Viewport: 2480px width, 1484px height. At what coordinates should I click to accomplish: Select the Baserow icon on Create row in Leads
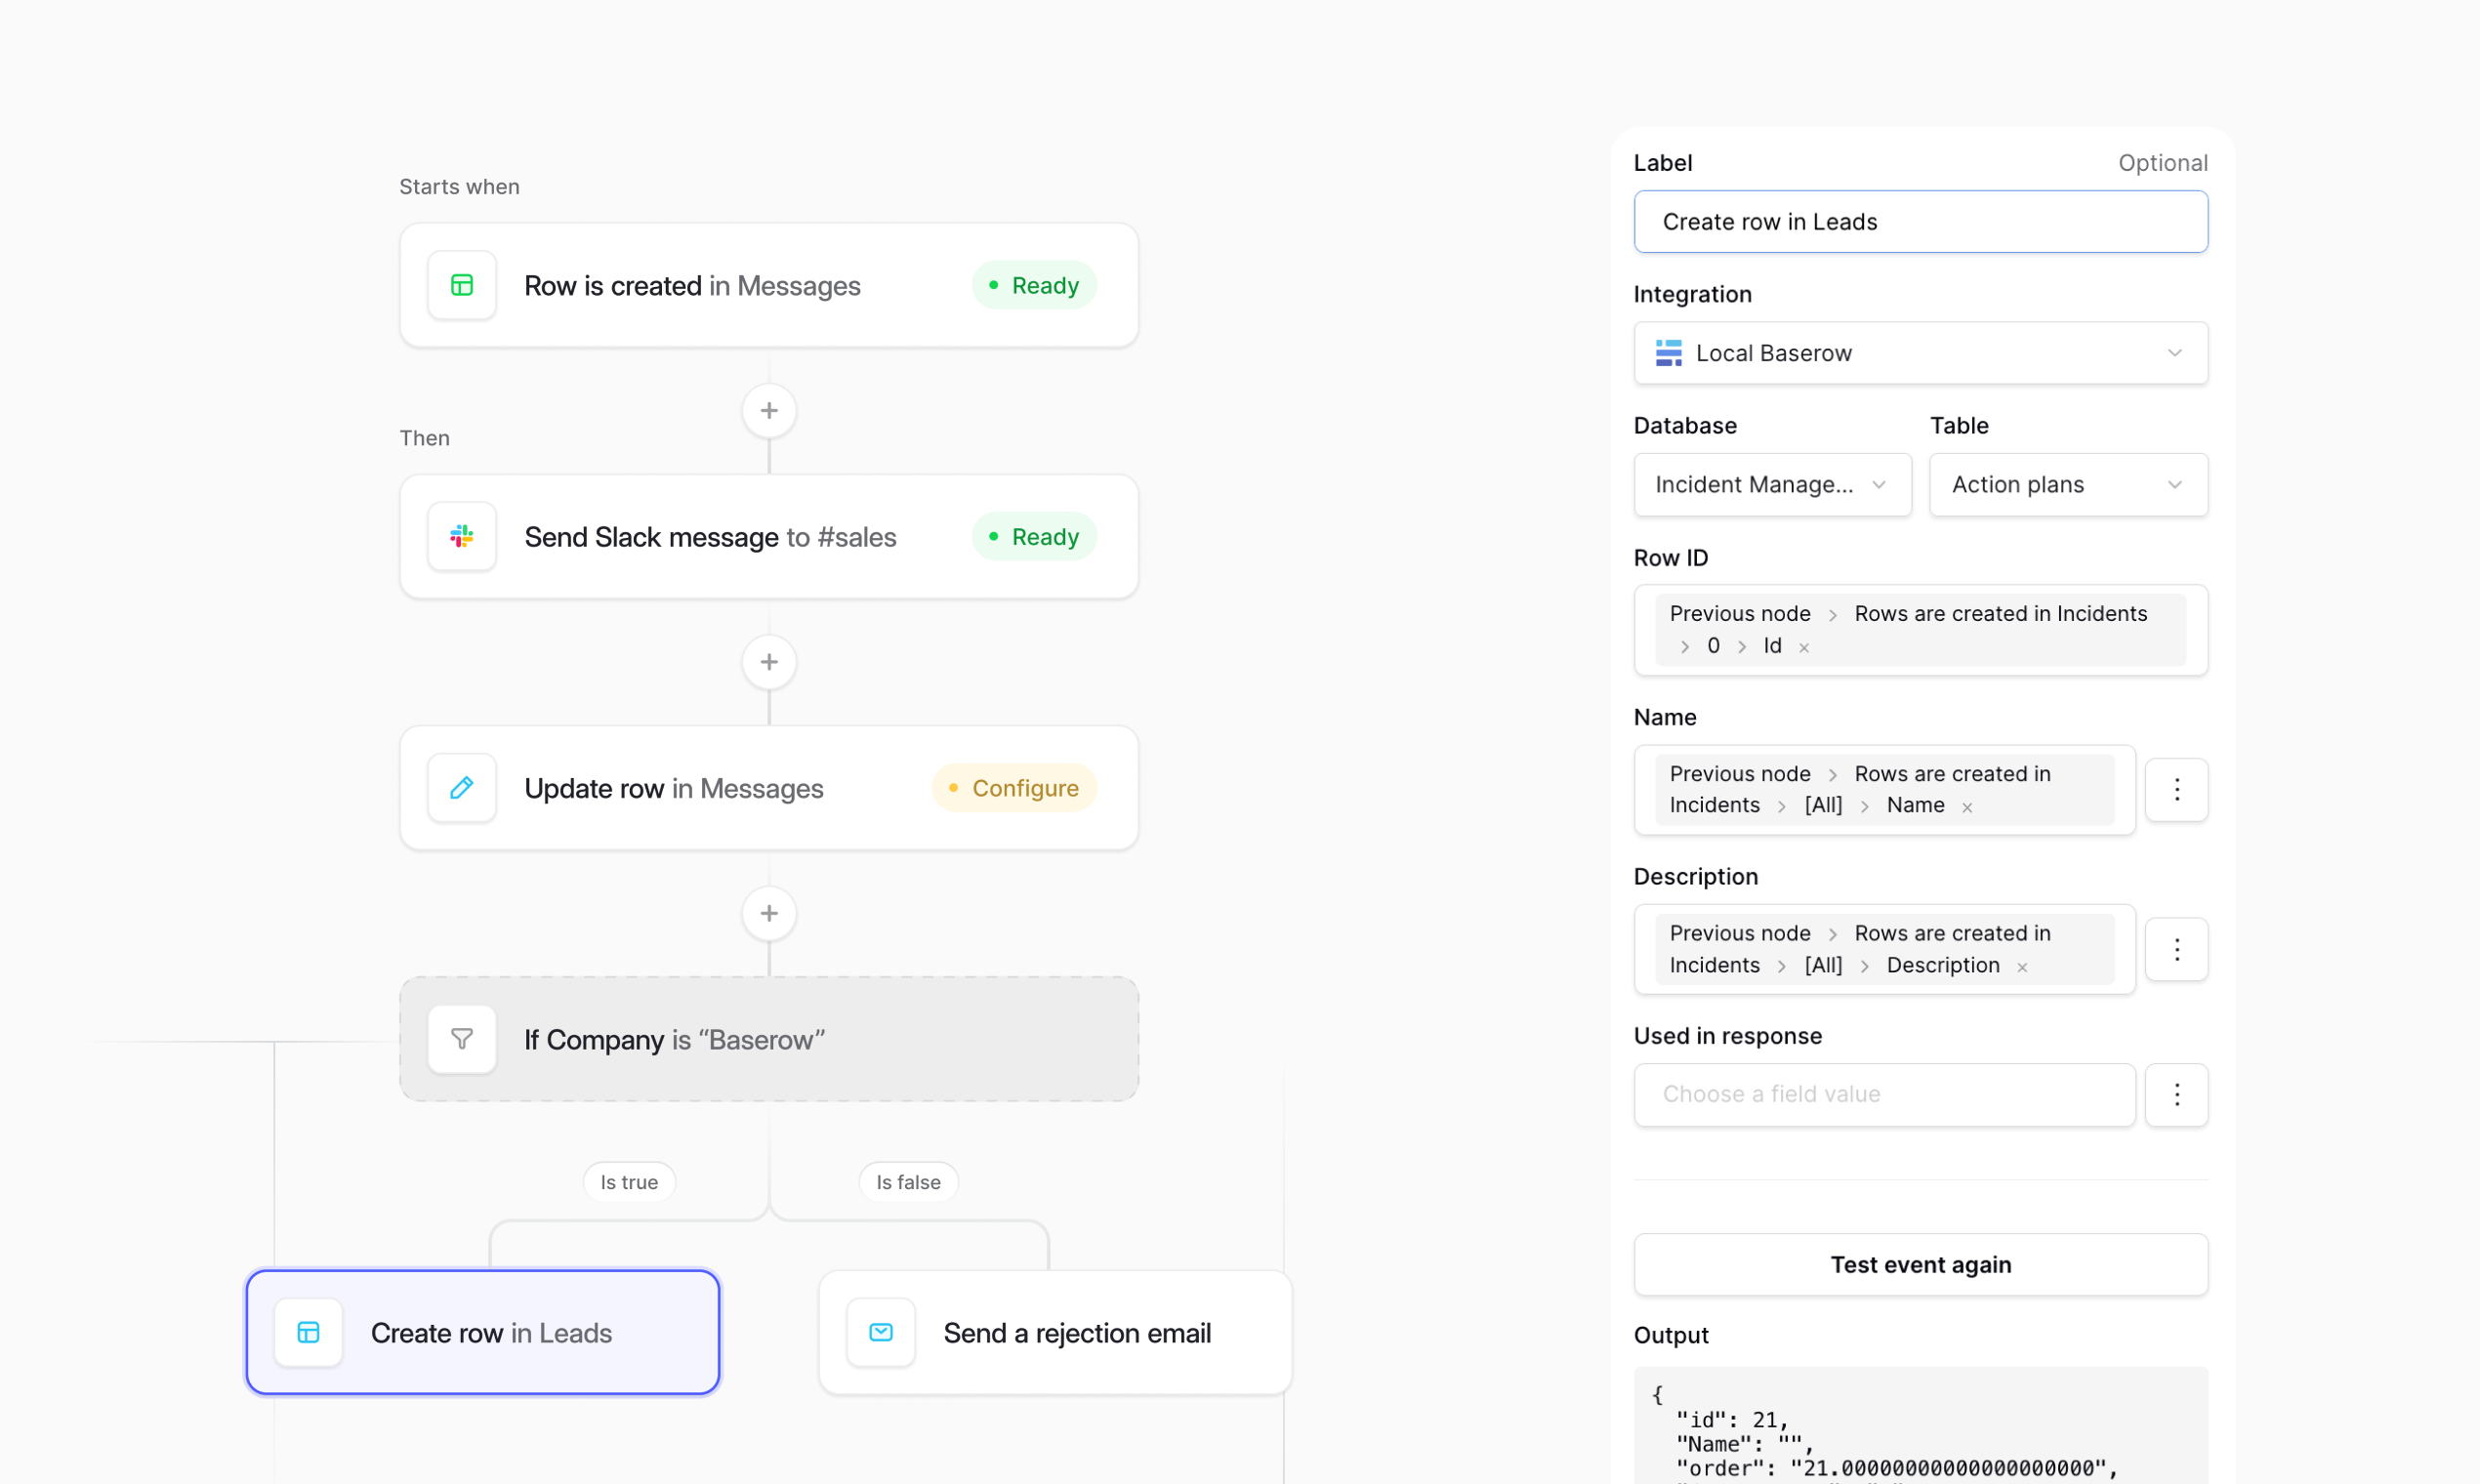tap(307, 1332)
